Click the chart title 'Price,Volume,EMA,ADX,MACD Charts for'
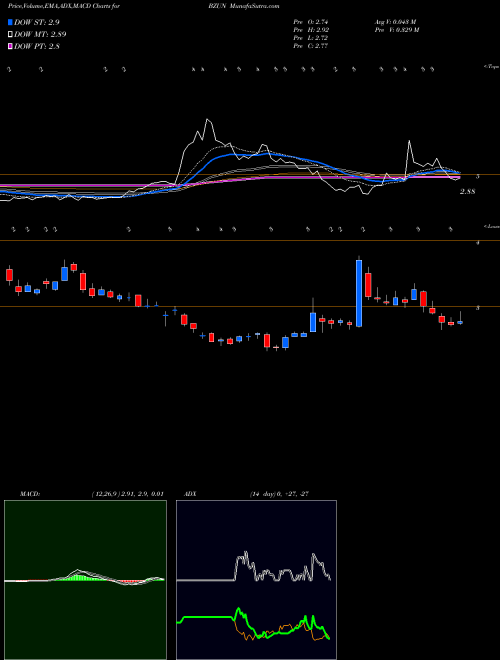This screenshot has height=660, width=500. 64,6
